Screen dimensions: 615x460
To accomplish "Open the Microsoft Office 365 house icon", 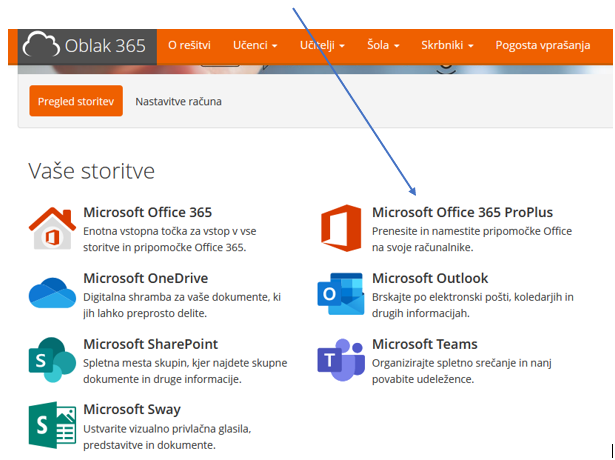I will click(x=52, y=228).
